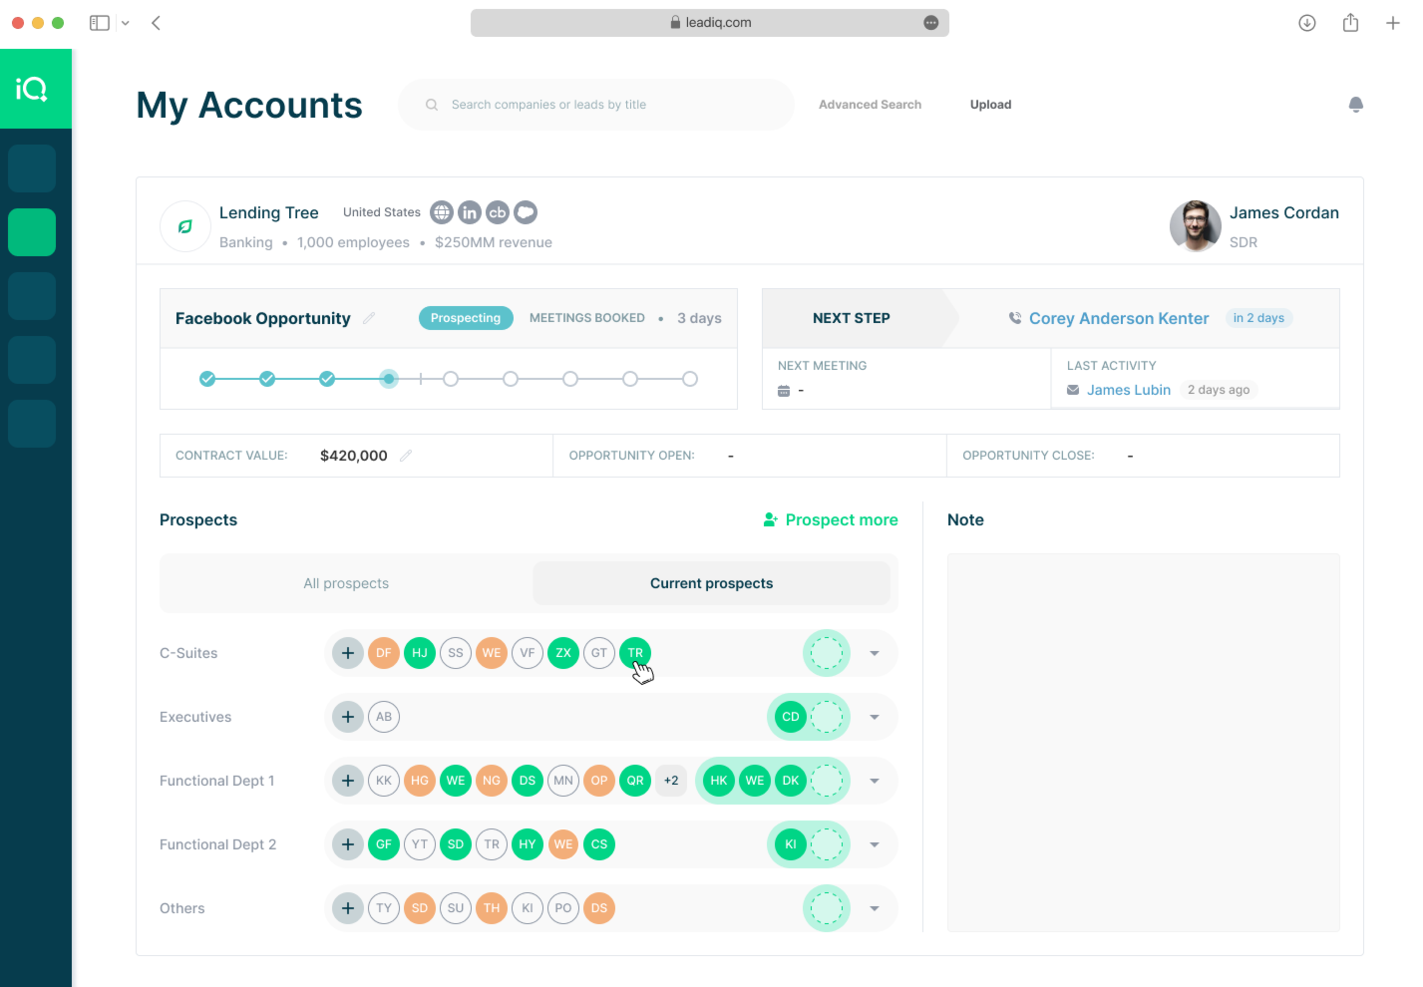Click the current highlighted pipeline stage
Viewport: 1423px width, 987px height.
tap(389, 379)
